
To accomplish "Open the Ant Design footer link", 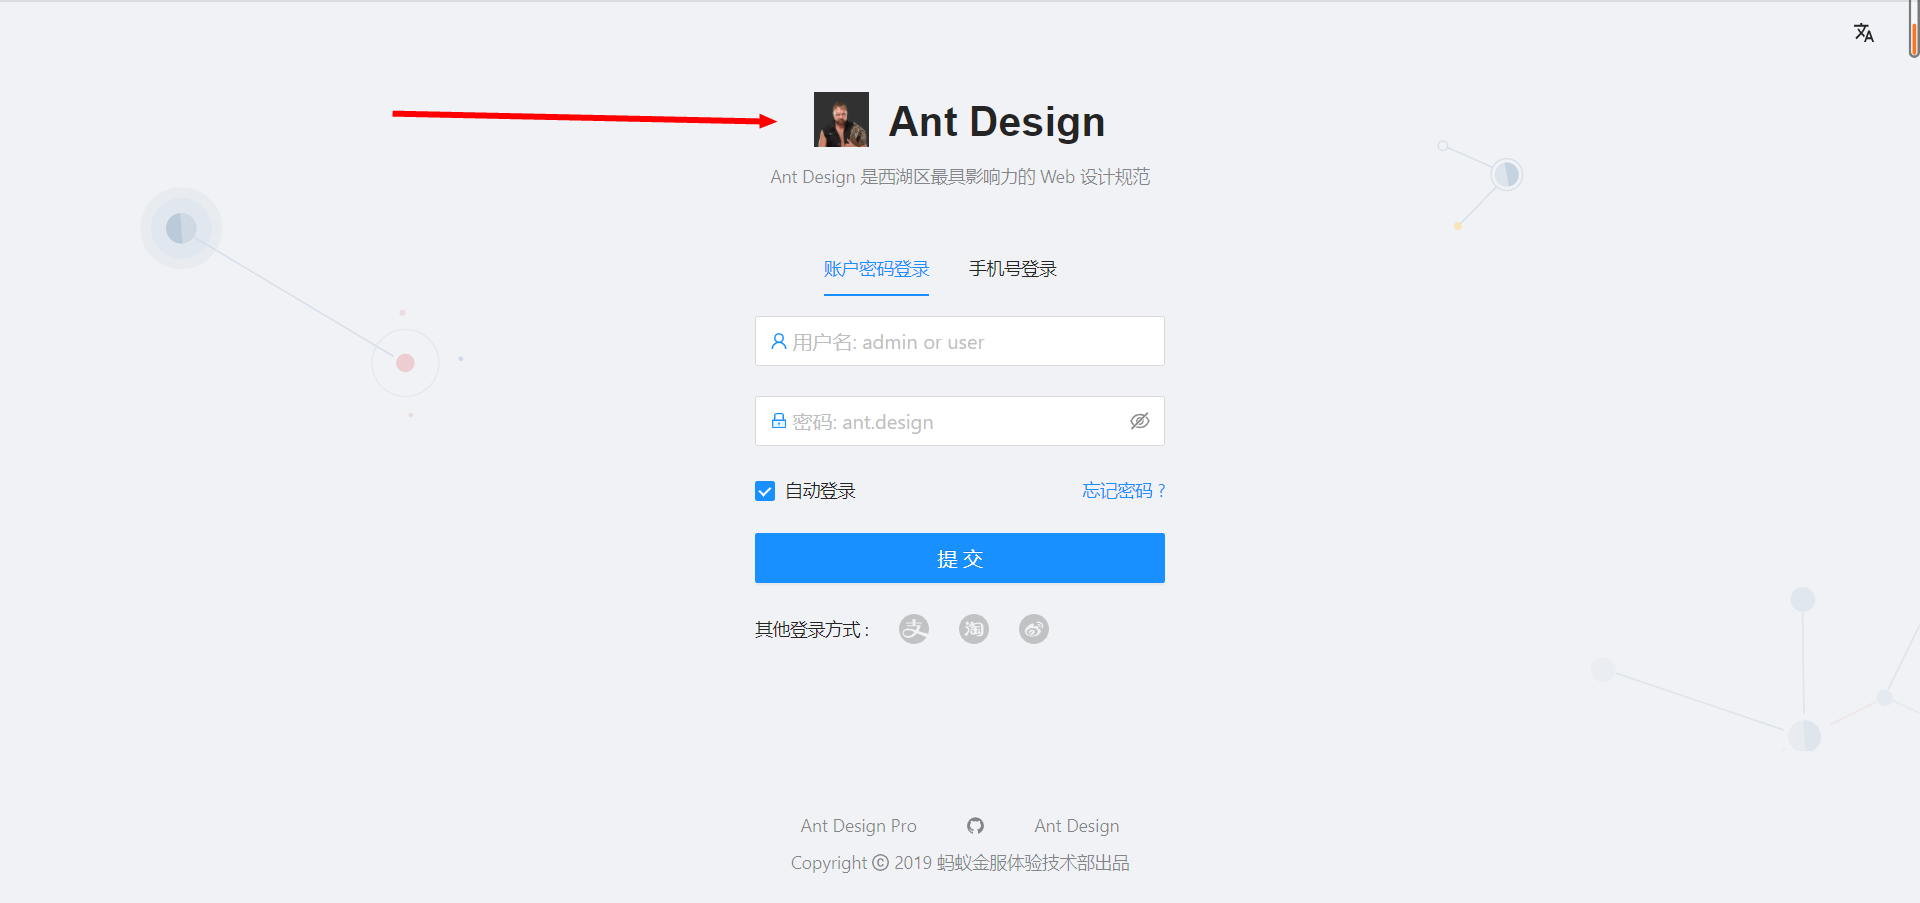I will [1076, 825].
